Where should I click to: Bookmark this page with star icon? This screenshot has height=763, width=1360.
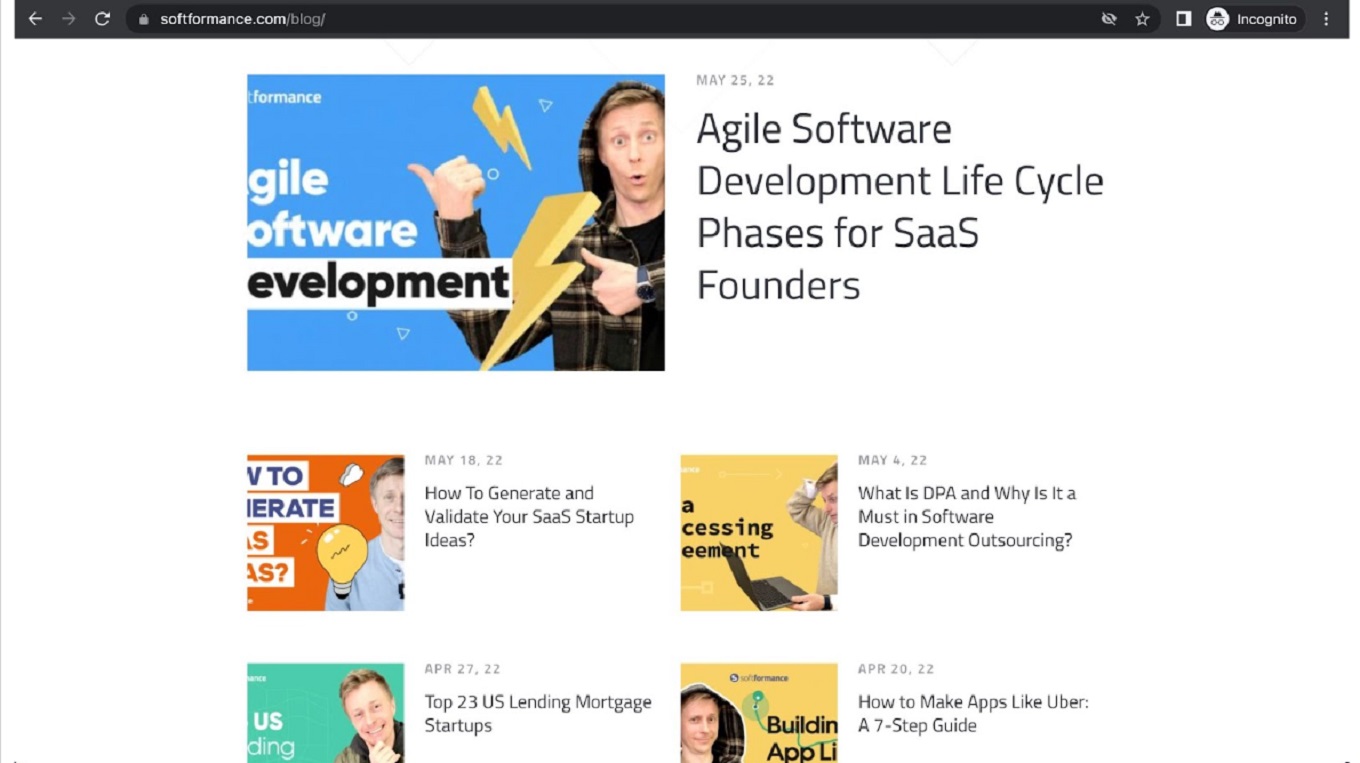(x=1142, y=19)
